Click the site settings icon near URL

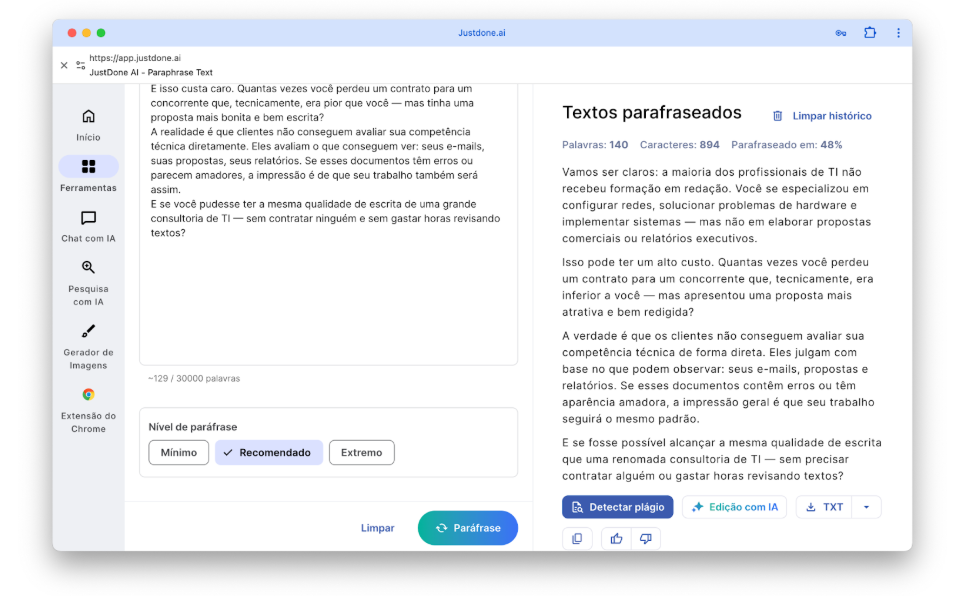[80, 65]
